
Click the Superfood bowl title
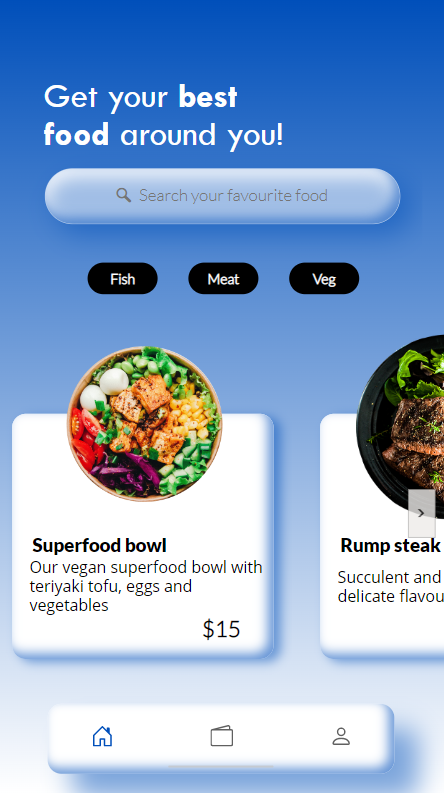click(99, 545)
